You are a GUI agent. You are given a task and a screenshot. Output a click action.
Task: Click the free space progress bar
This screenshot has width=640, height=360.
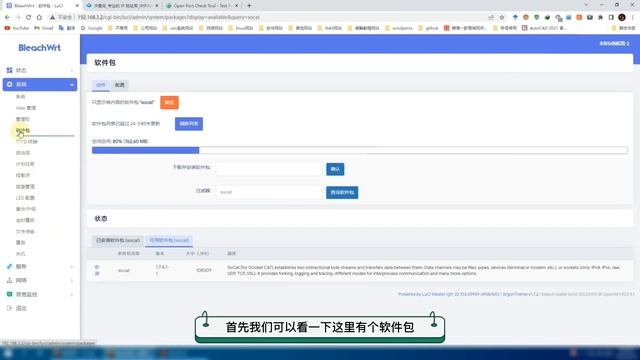(360, 150)
